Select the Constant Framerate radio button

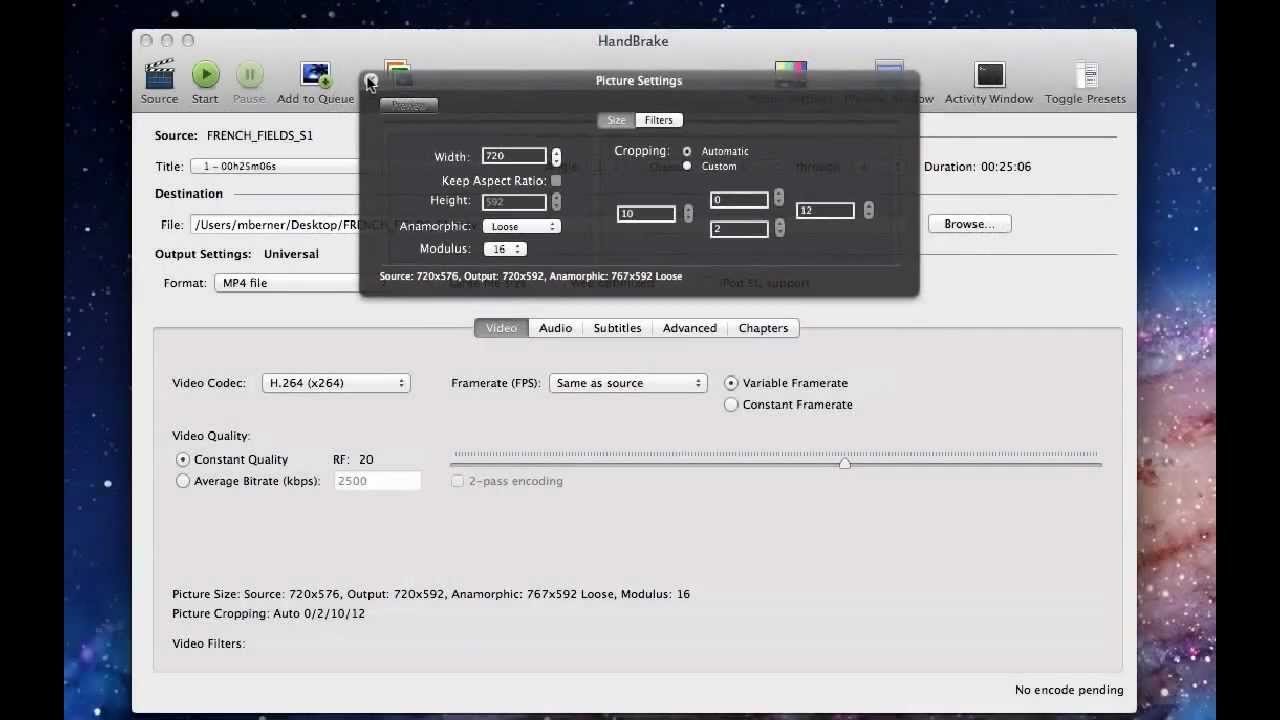731,405
